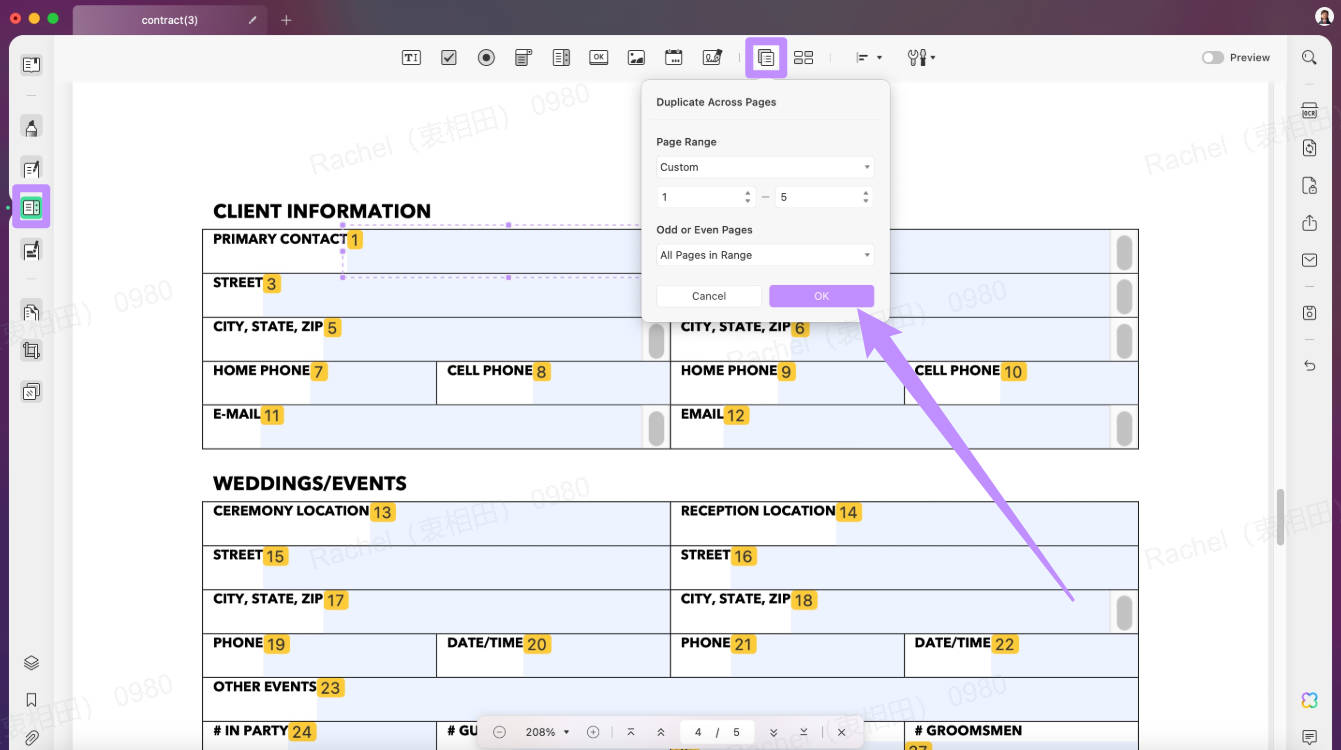Select the Date Field form tool

pos(674,58)
